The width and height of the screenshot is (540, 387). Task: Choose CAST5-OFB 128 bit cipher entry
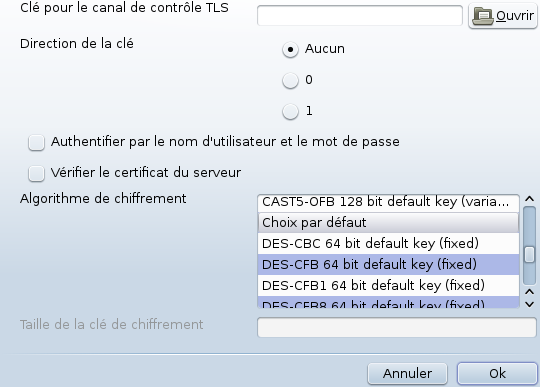click(x=388, y=202)
